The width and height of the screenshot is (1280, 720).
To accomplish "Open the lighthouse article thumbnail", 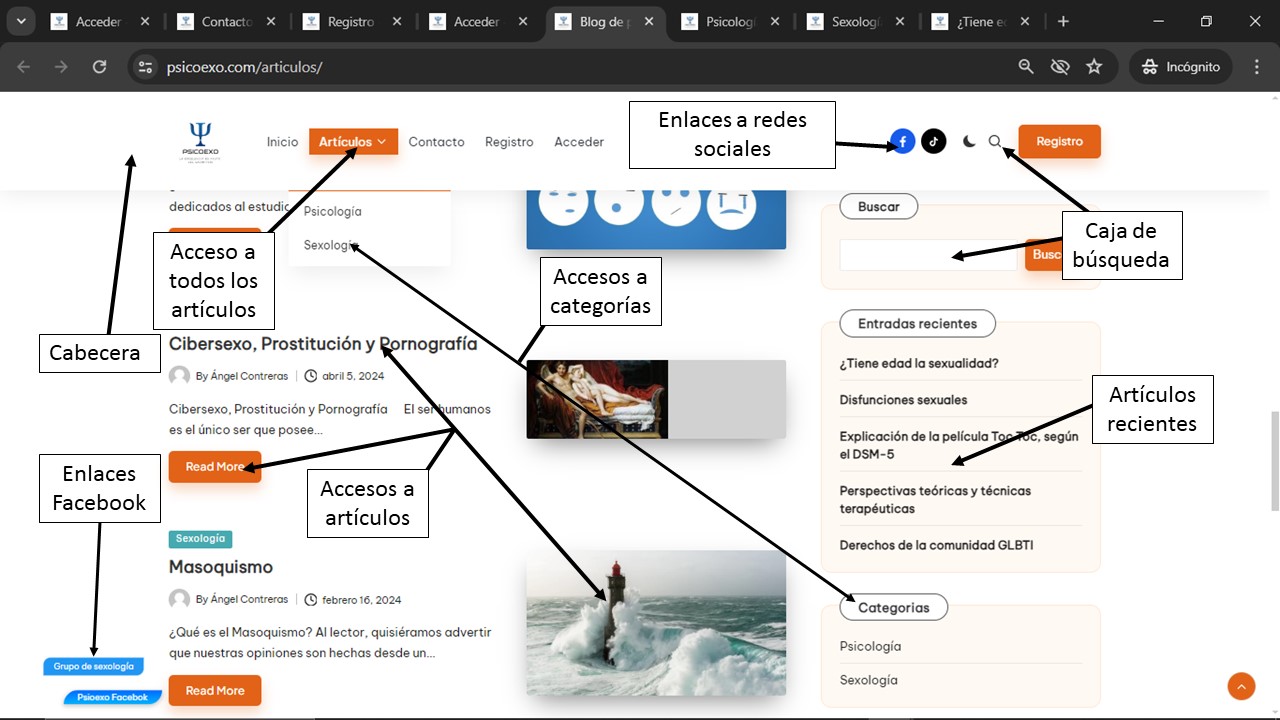I will [656, 623].
